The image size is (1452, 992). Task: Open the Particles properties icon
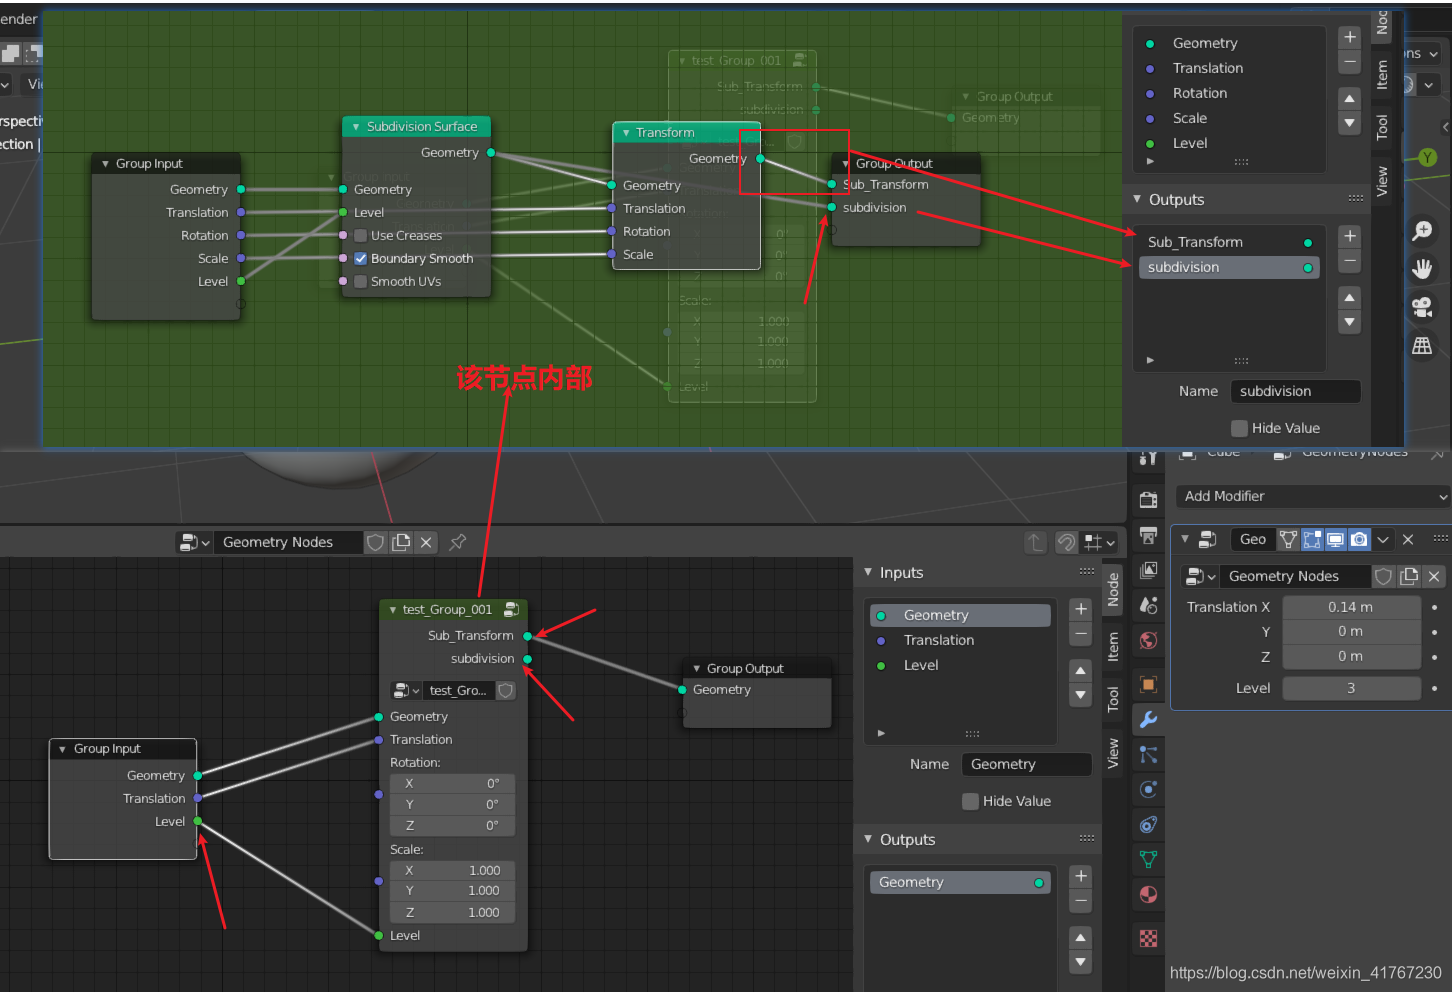tap(1148, 754)
